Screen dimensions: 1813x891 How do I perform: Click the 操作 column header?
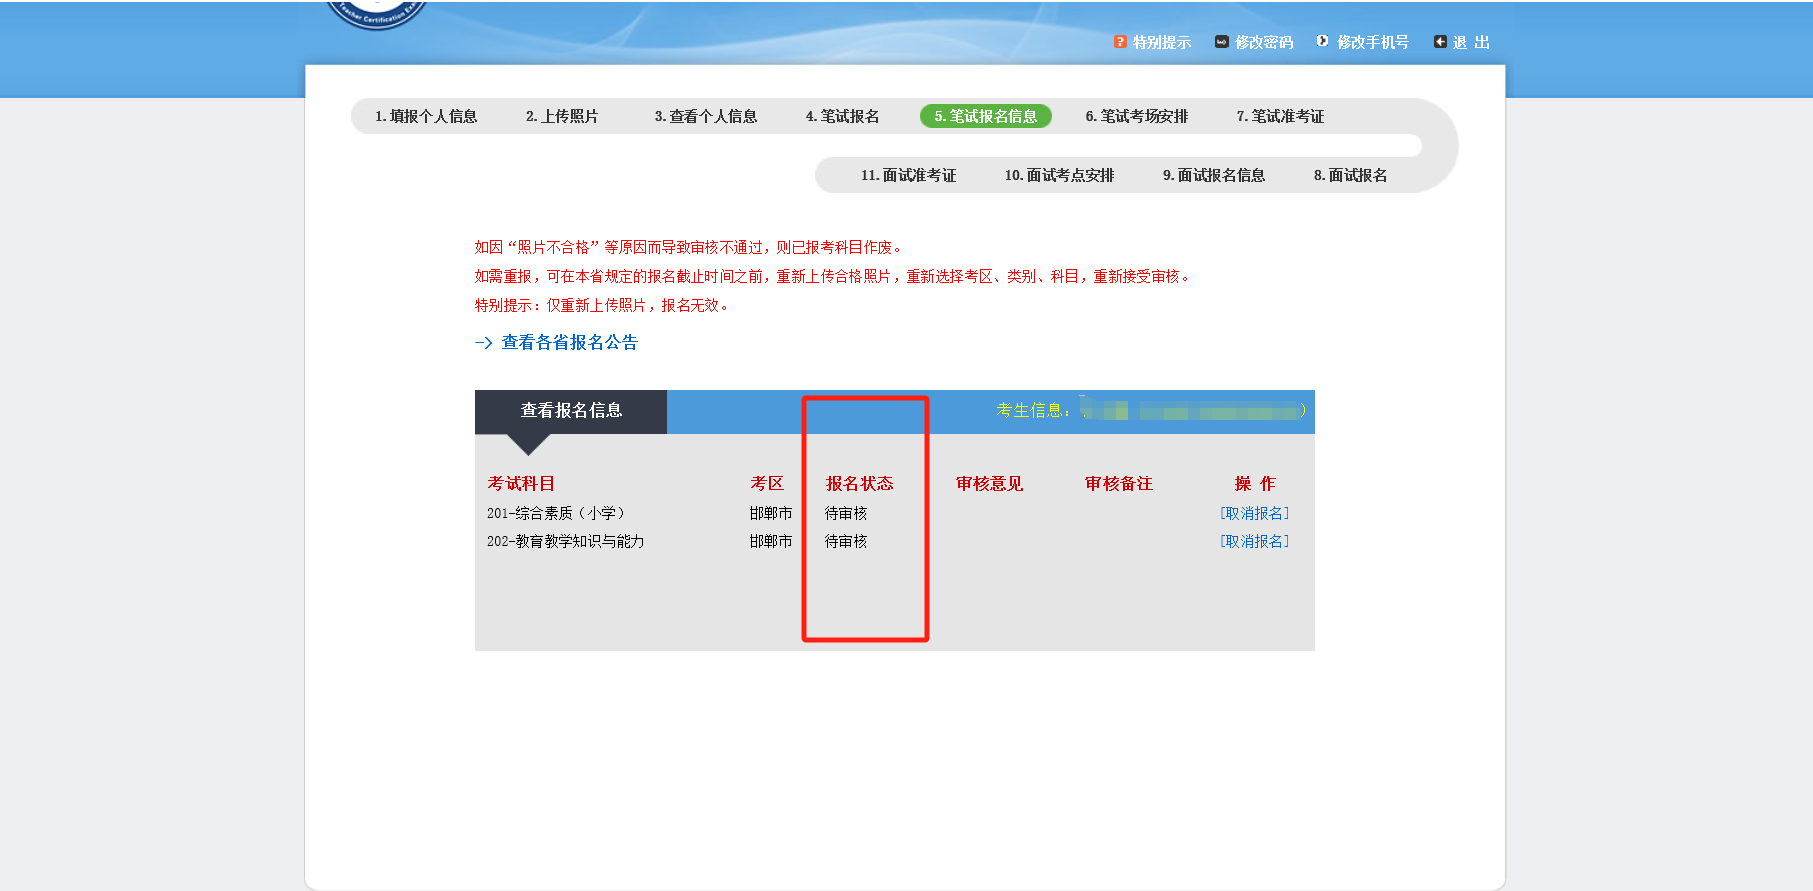click(1255, 483)
